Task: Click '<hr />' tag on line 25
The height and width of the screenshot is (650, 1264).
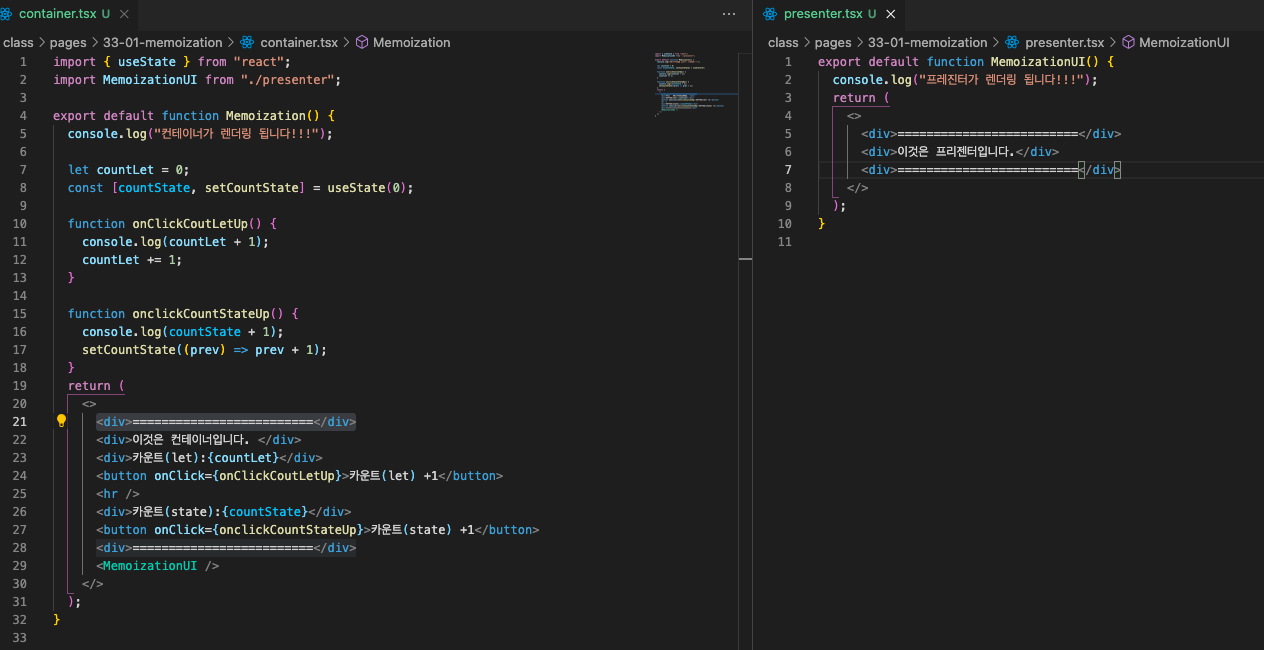Action: coord(118,493)
